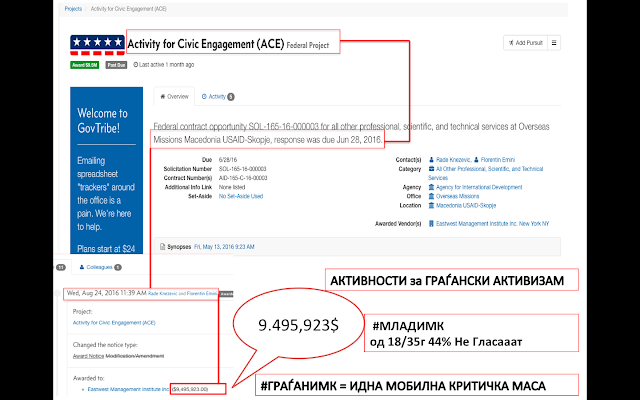Open Activity for Civic Engagement (ACE) project link
The width and height of the screenshot is (640, 400).
pos(114,322)
